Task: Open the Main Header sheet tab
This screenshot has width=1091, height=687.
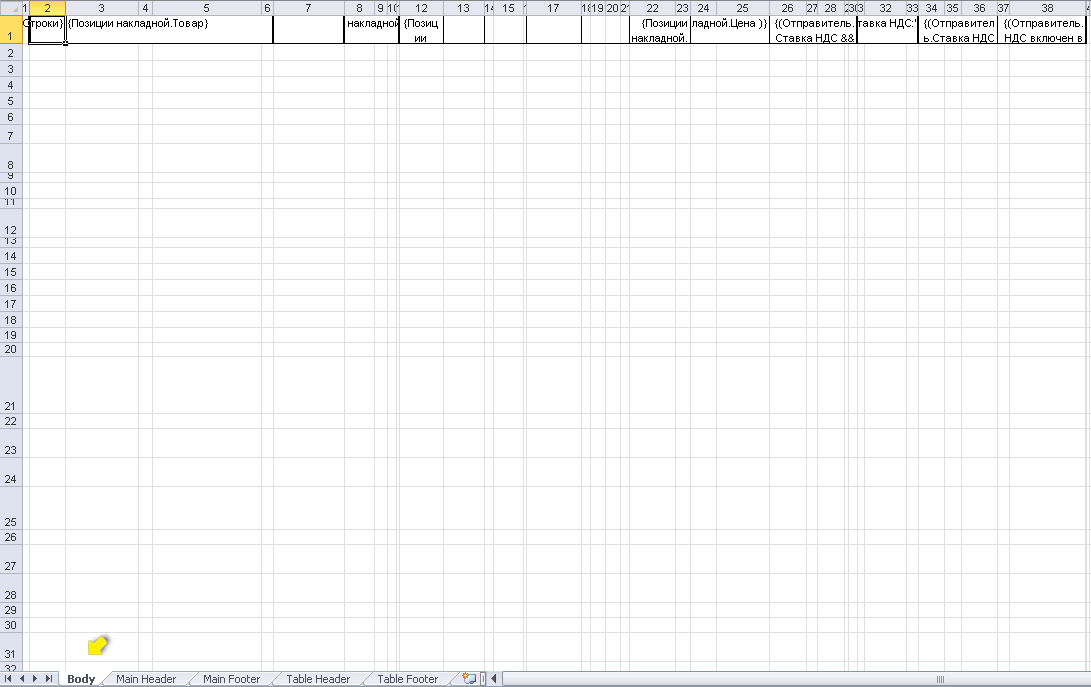Action: coord(146,679)
